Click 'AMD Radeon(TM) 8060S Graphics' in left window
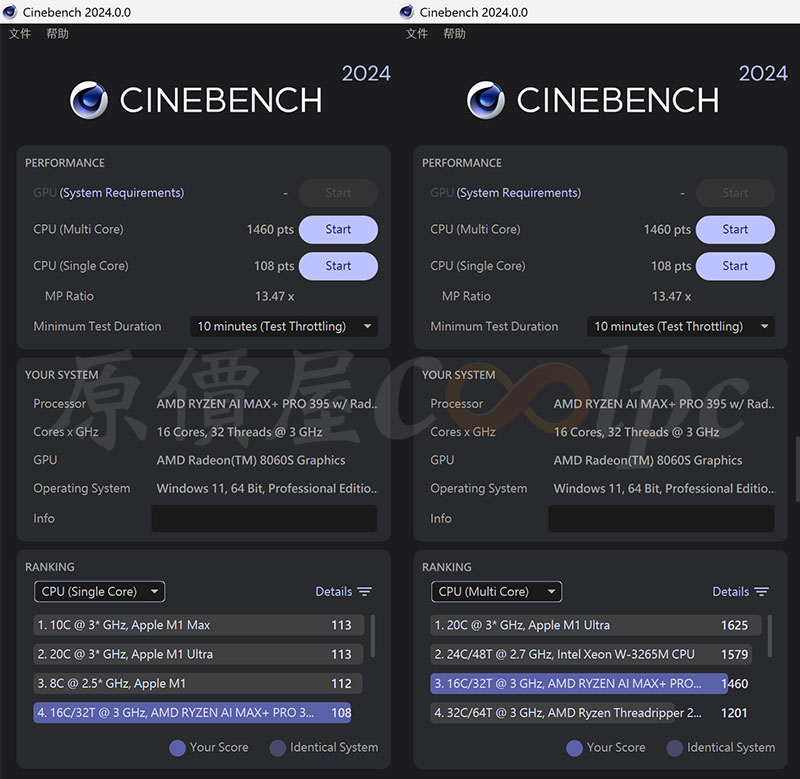800x779 pixels. (x=251, y=460)
